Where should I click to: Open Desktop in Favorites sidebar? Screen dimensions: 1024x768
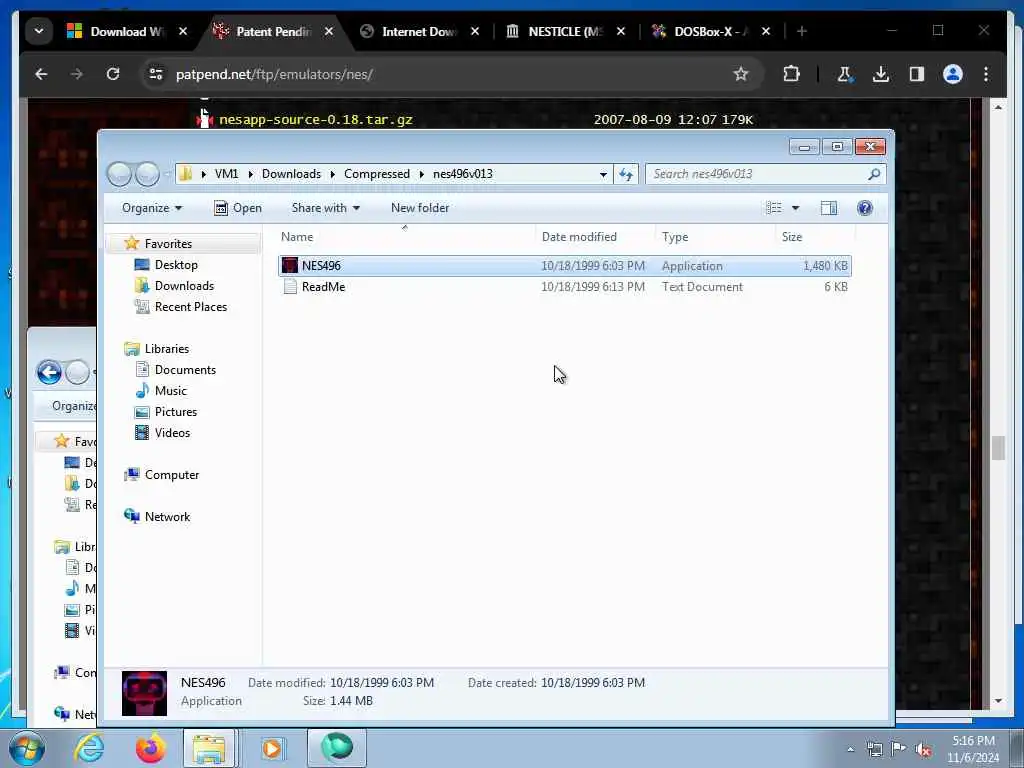[x=176, y=264]
